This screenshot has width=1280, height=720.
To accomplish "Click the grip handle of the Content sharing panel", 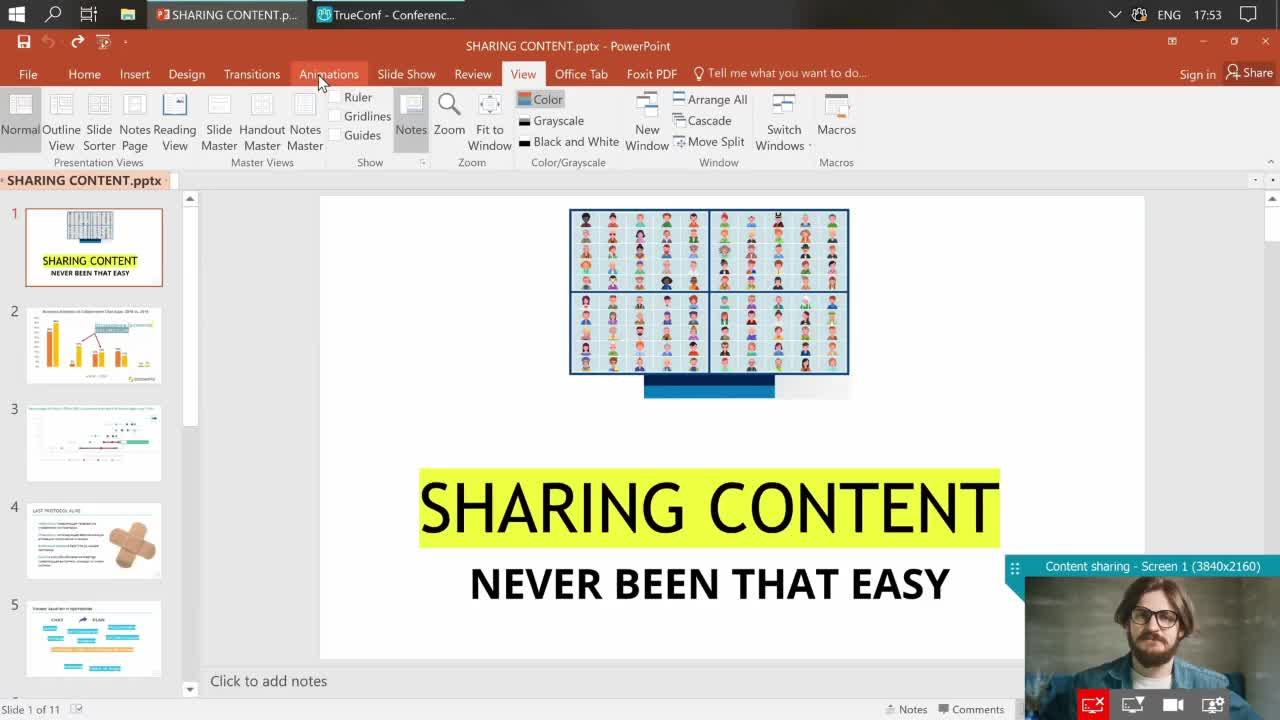I will pyautogui.click(x=1015, y=568).
